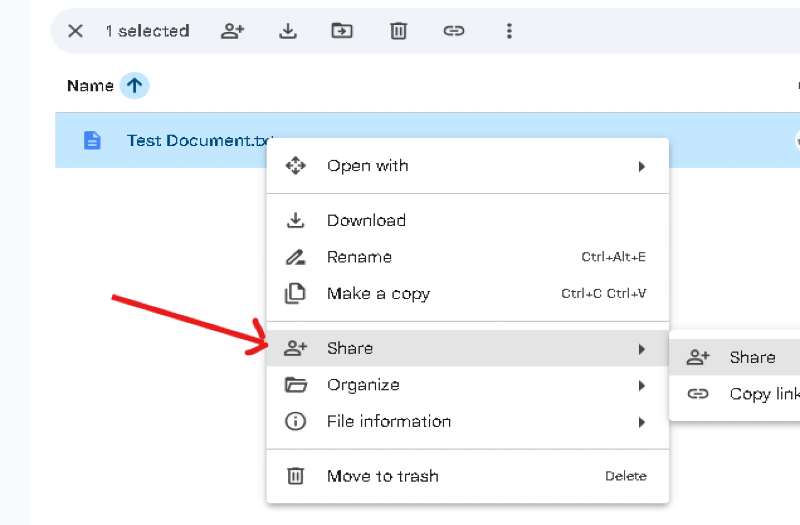Click the download icon in top toolbar
Viewport: 800px width, 525px height.
[x=288, y=31]
